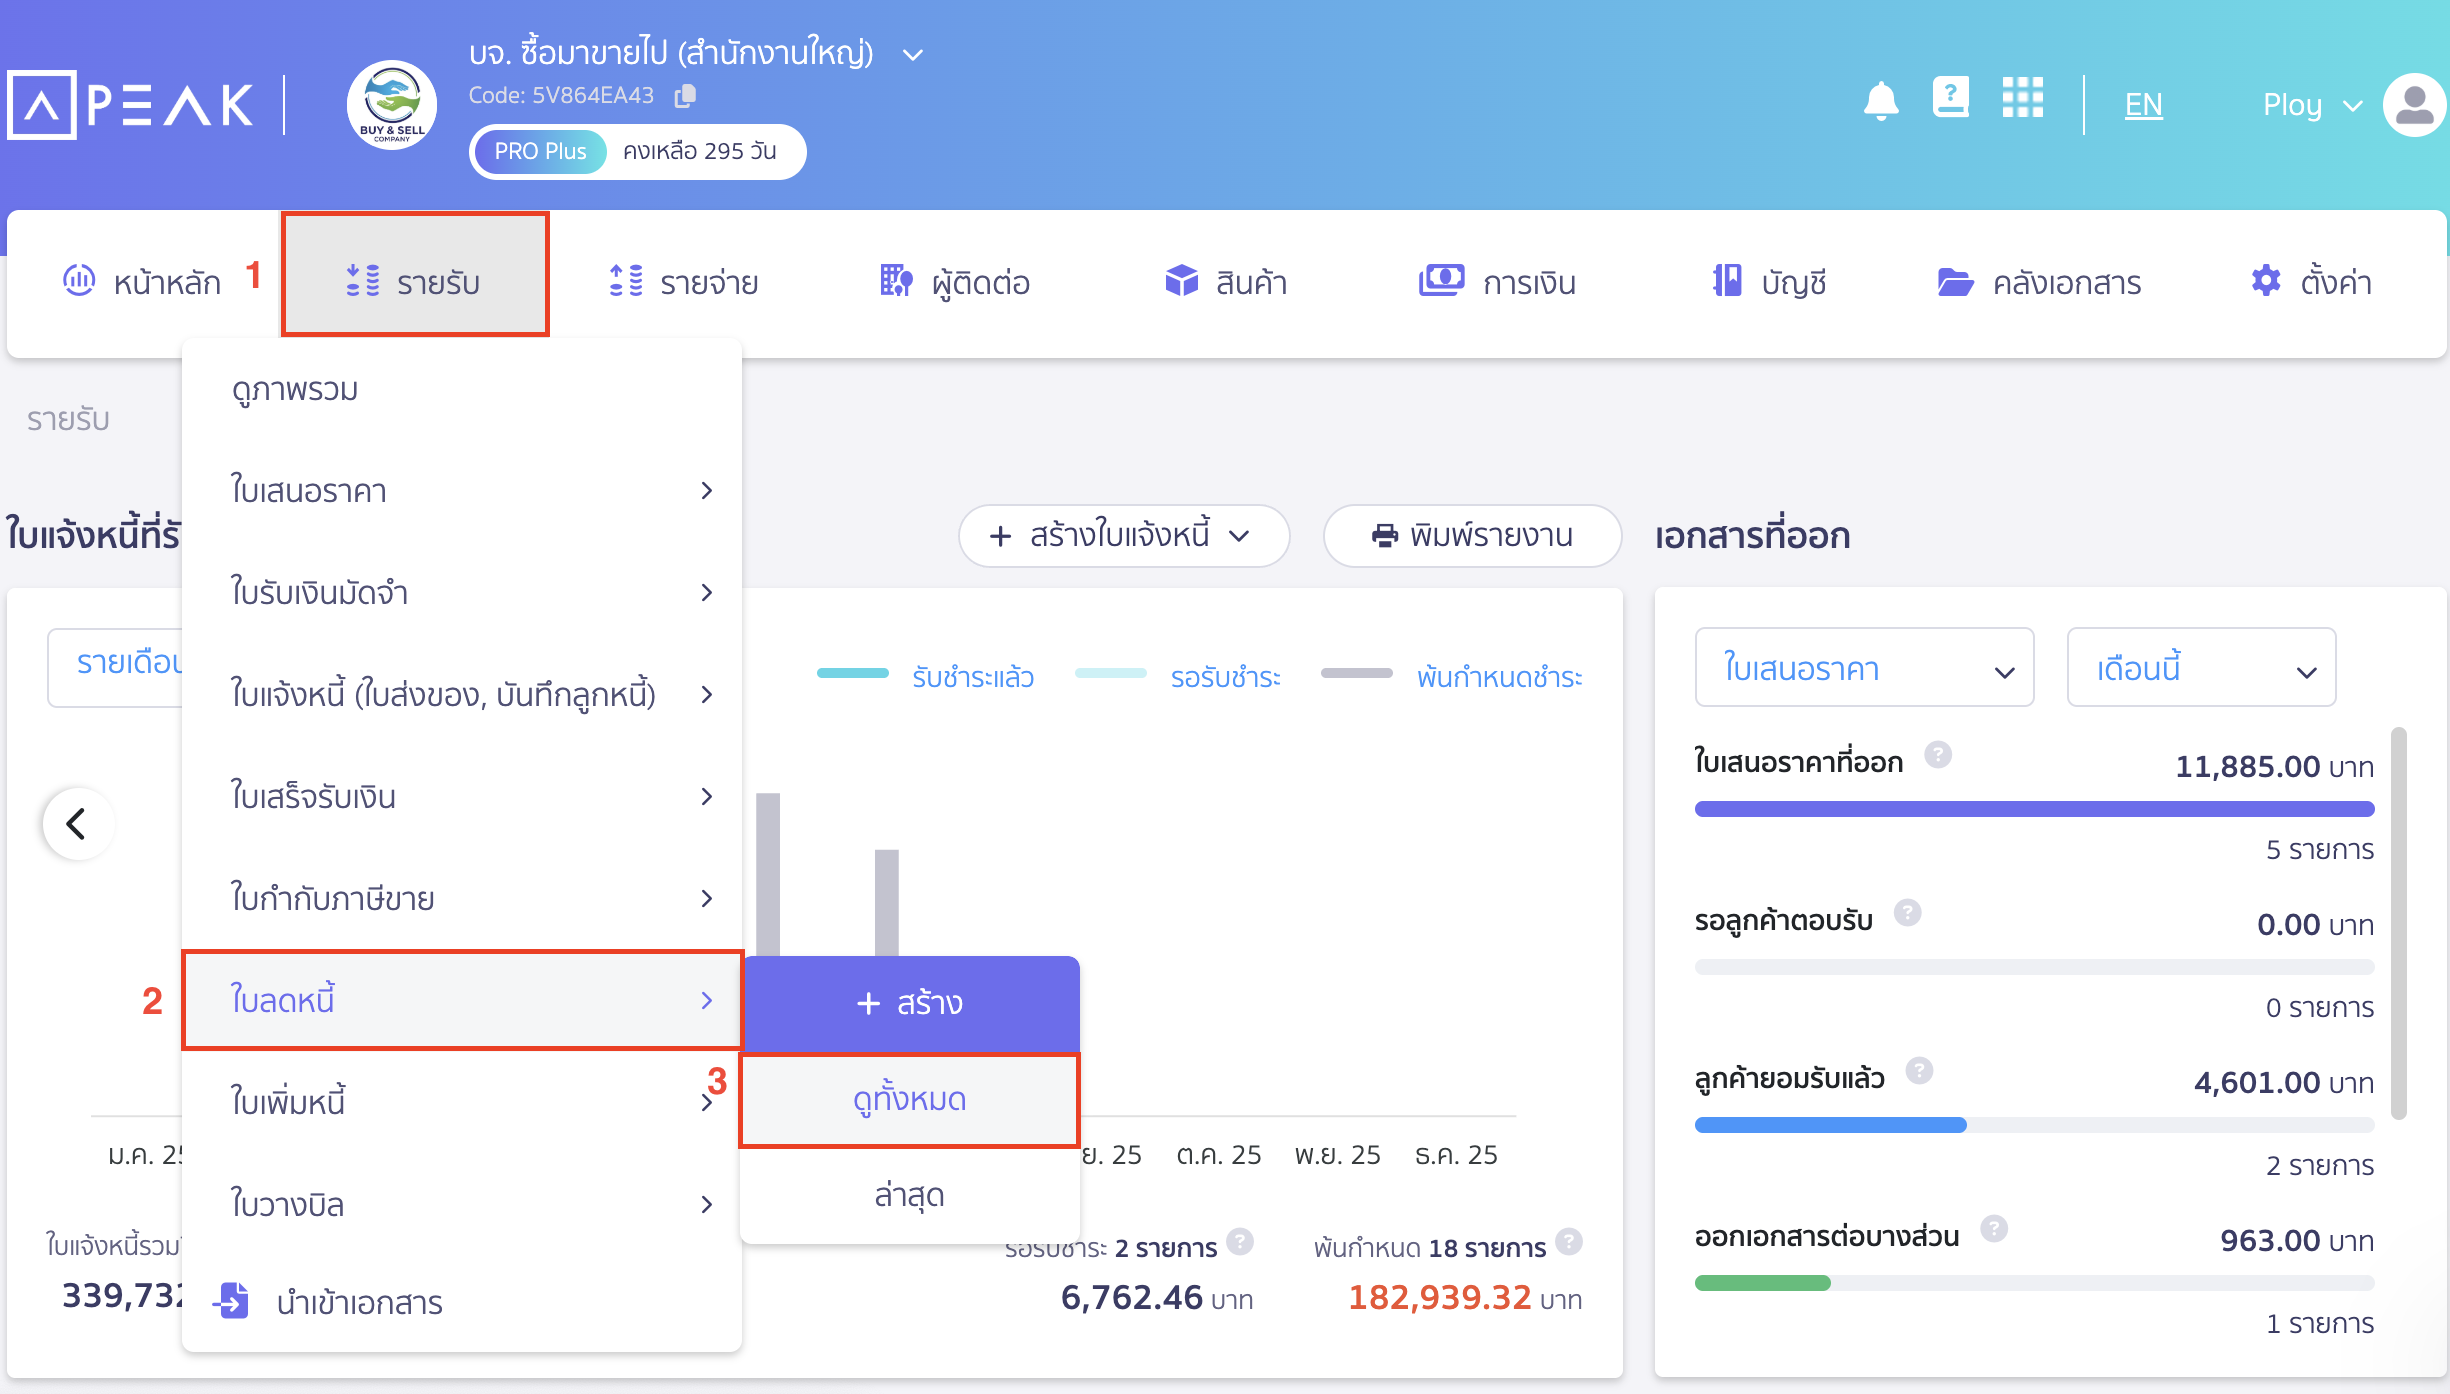The width and height of the screenshot is (2450, 1394).
Task: Expand the company name dropdown chevron
Action: pos(912,54)
